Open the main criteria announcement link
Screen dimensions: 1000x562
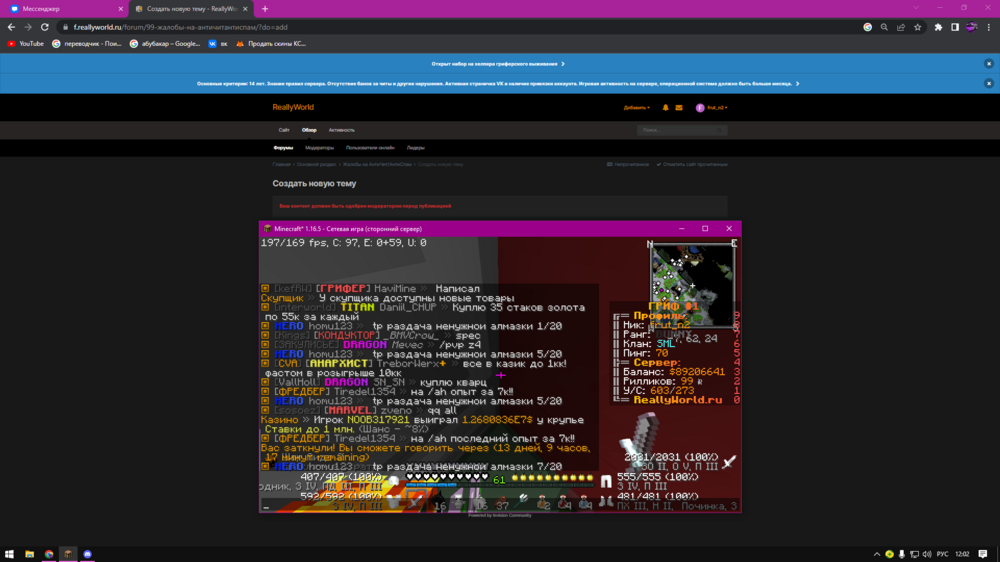pos(498,84)
